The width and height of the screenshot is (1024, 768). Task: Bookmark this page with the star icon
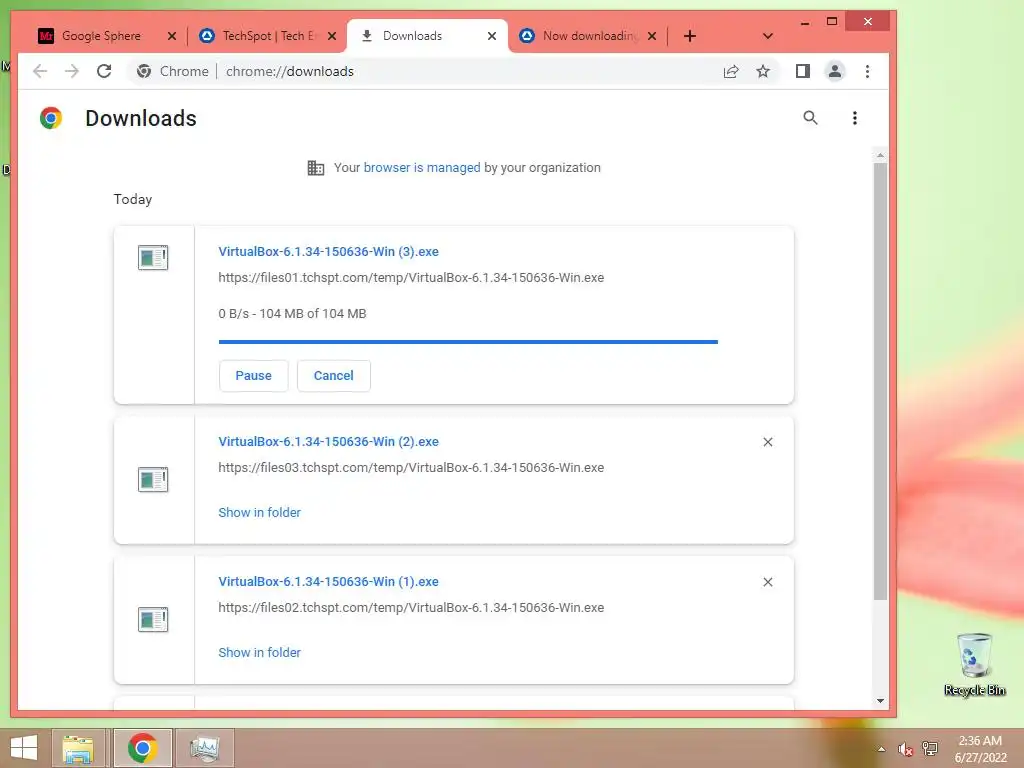(x=763, y=71)
